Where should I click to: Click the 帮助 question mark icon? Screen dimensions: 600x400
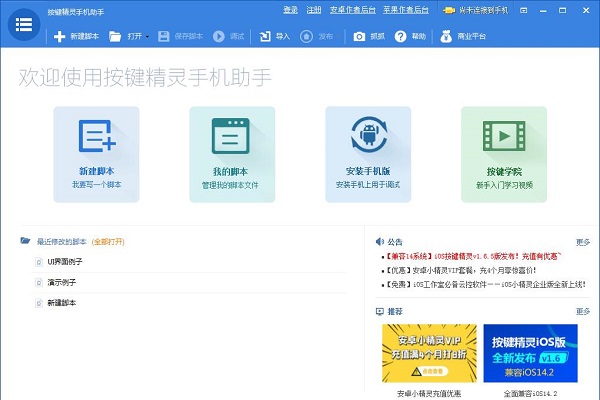(400, 36)
